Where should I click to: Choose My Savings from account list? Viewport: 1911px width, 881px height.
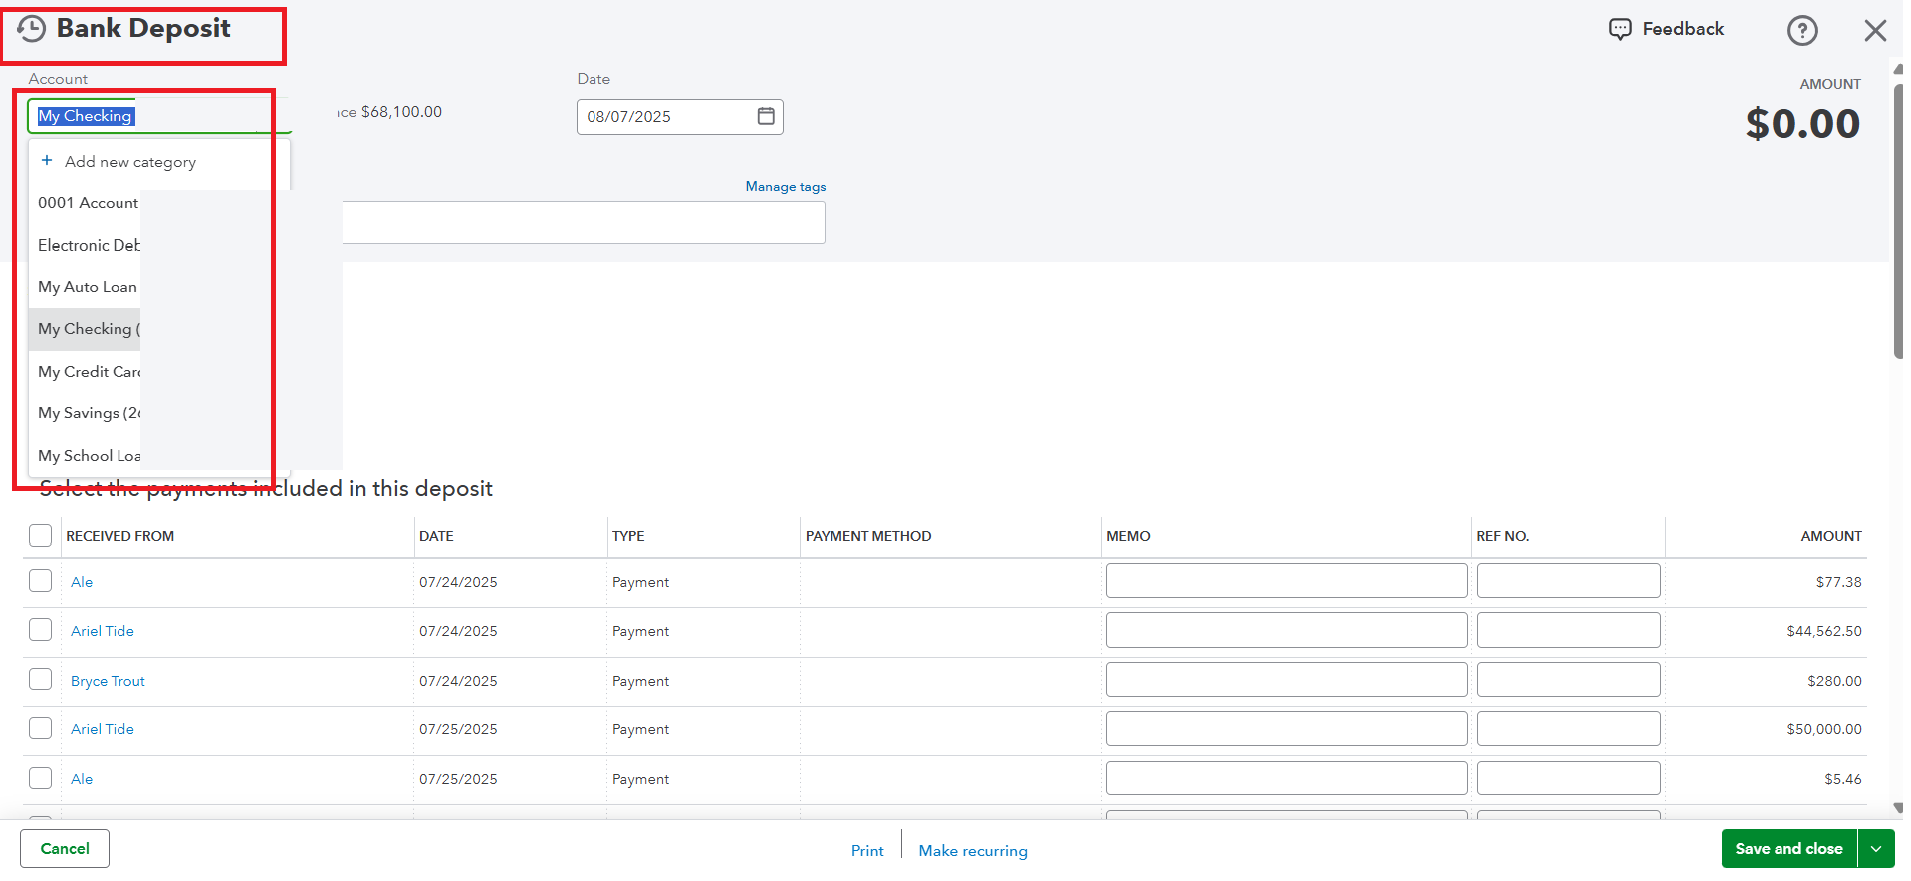89,413
